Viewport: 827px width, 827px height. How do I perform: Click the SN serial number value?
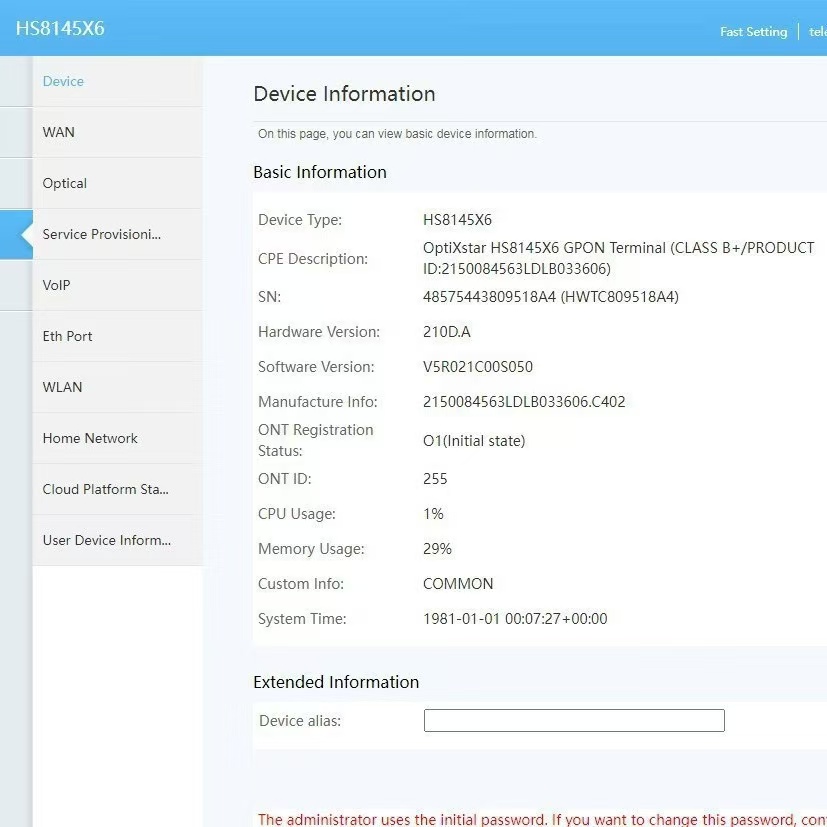[x=550, y=297]
